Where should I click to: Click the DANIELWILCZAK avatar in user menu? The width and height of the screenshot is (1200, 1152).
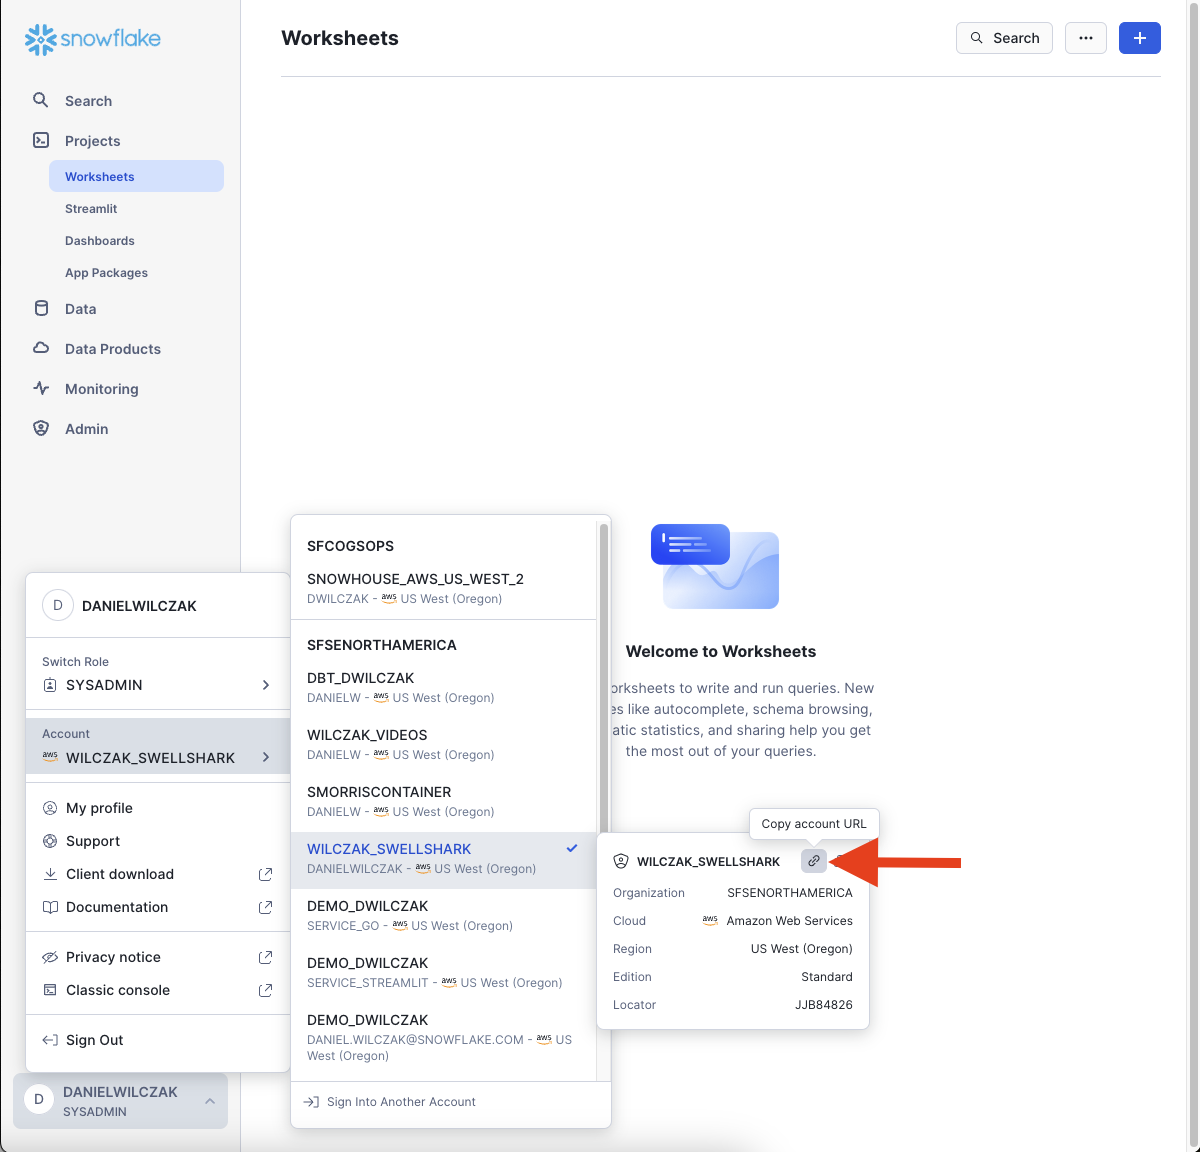coord(58,605)
